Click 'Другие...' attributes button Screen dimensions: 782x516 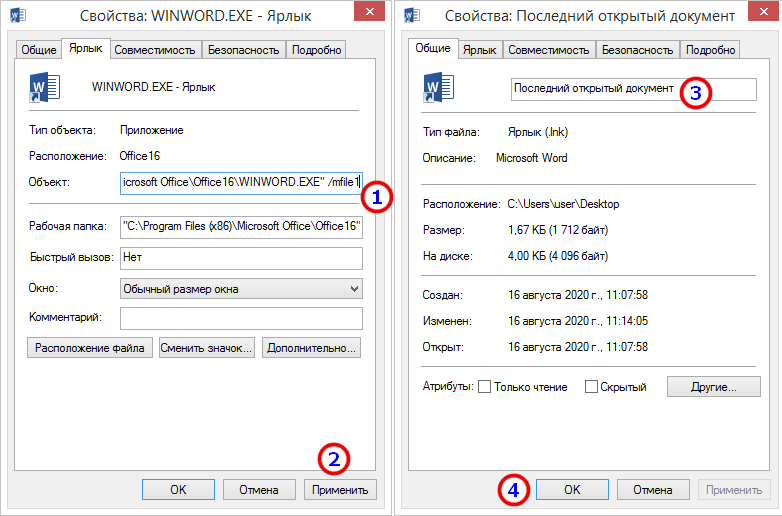pyautogui.click(x=714, y=387)
